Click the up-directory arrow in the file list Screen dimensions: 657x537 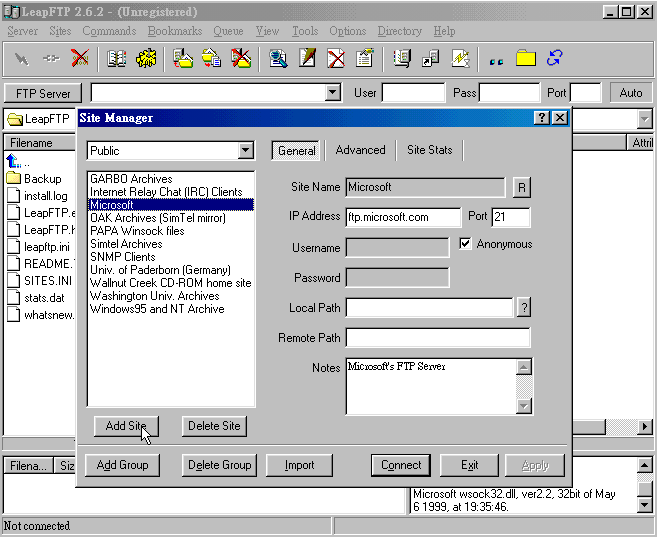tap(14, 161)
